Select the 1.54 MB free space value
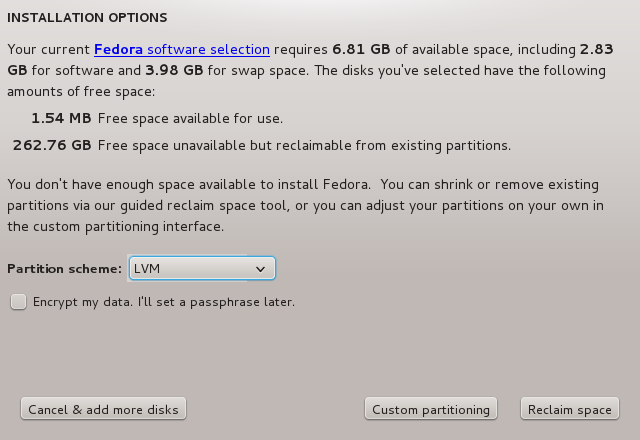This screenshot has height=440, width=640. tap(62, 118)
